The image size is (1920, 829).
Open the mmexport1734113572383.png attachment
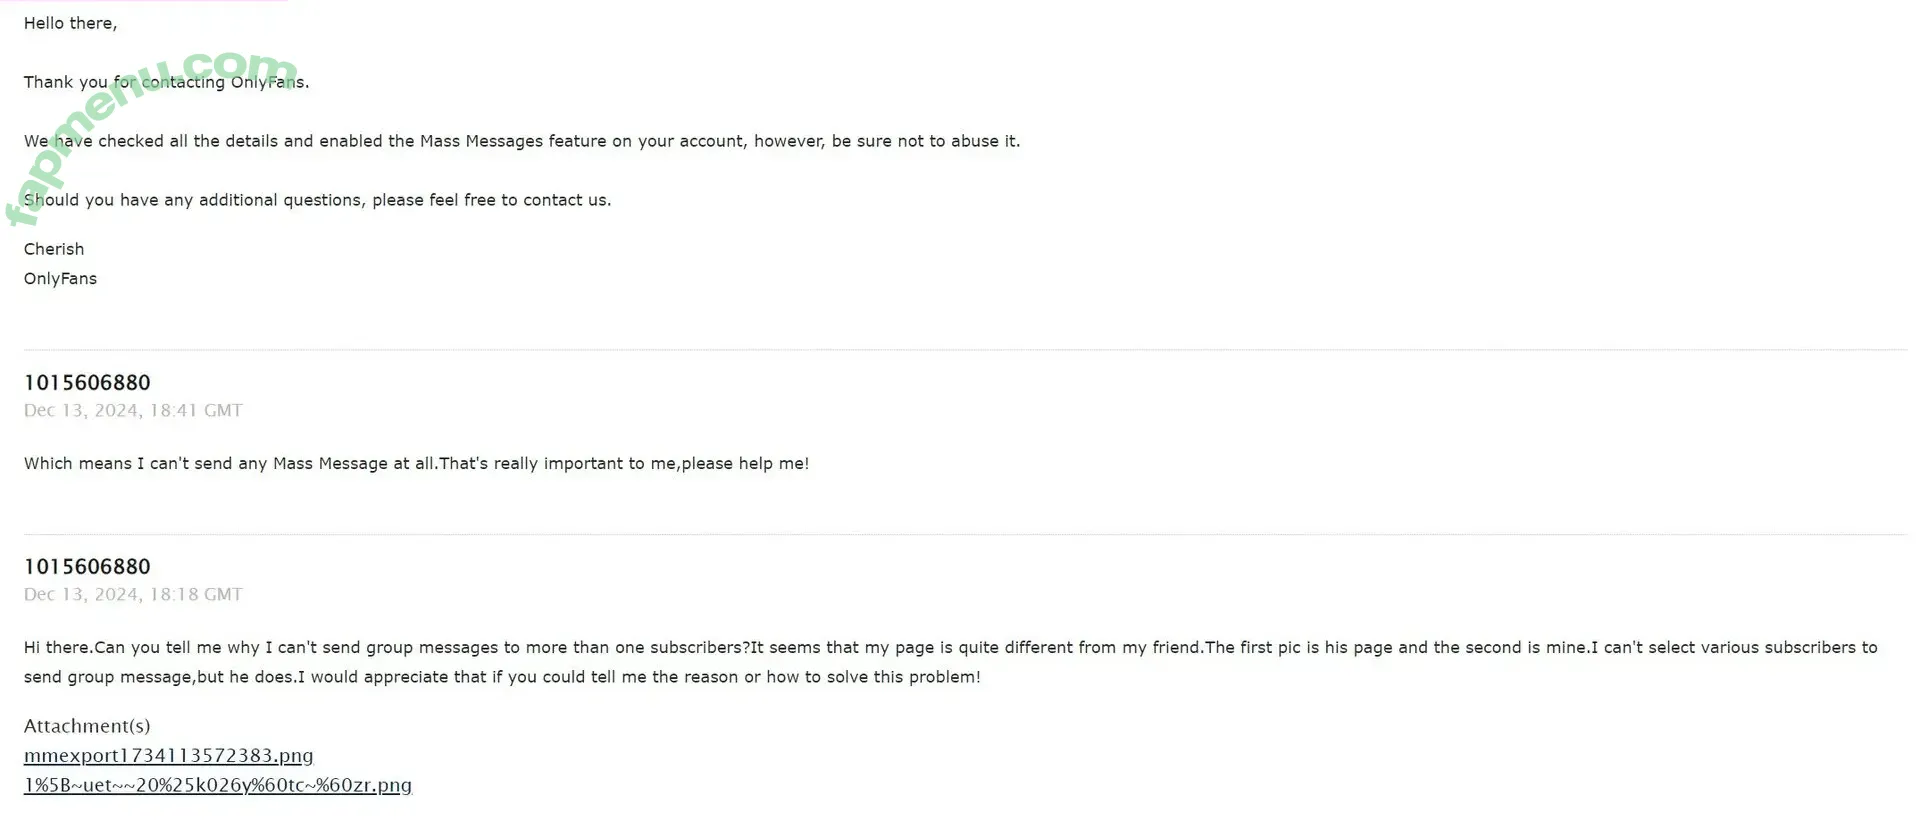168,755
